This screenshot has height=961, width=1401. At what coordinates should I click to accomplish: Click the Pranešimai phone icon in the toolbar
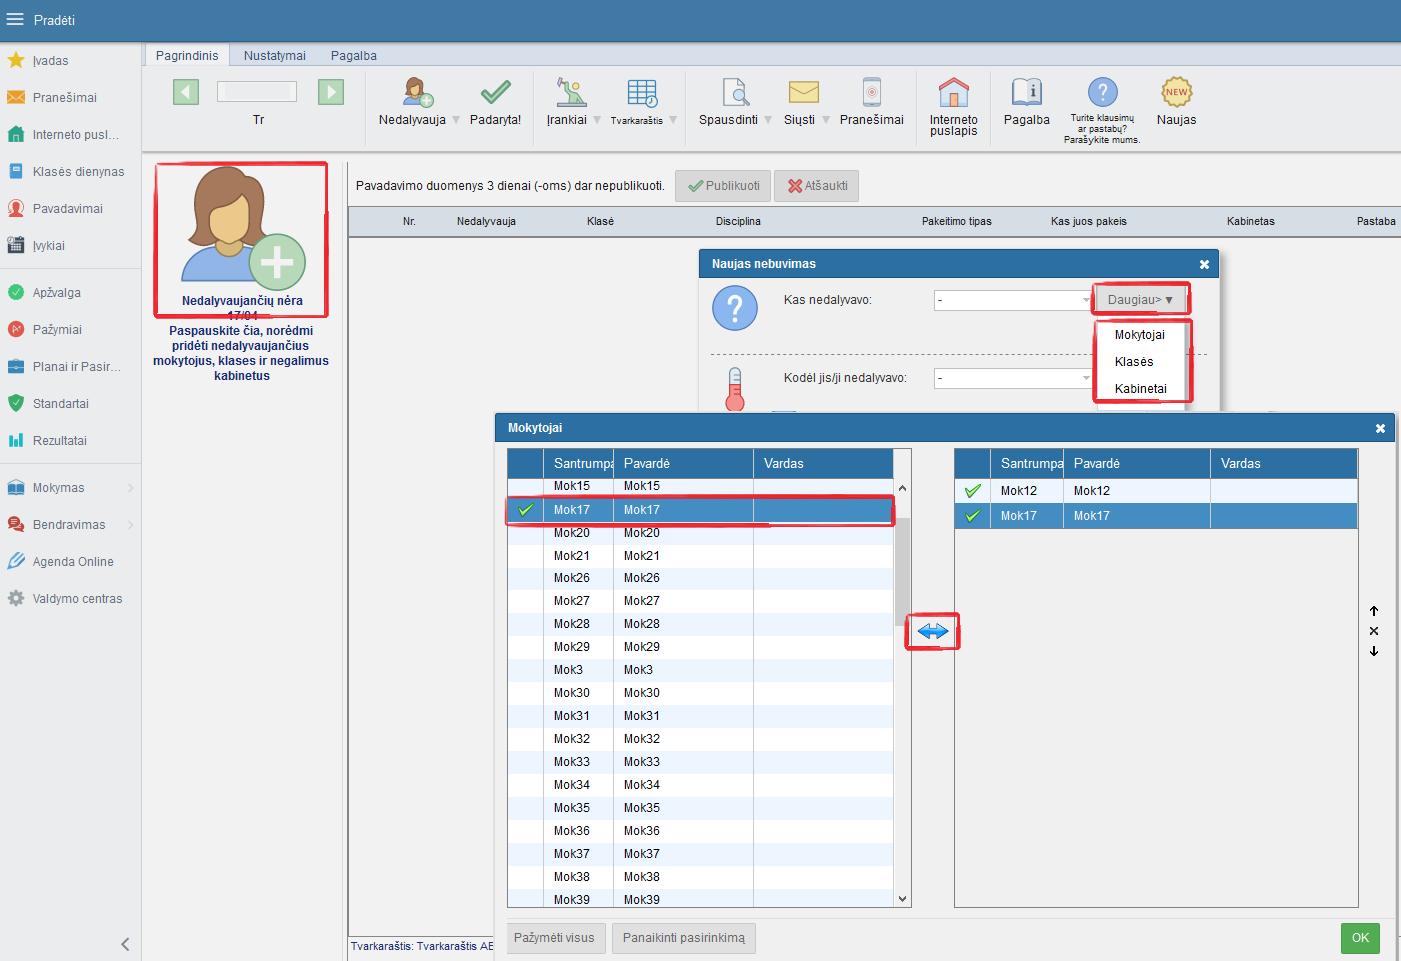pyautogui.click(x=872, y=93)
